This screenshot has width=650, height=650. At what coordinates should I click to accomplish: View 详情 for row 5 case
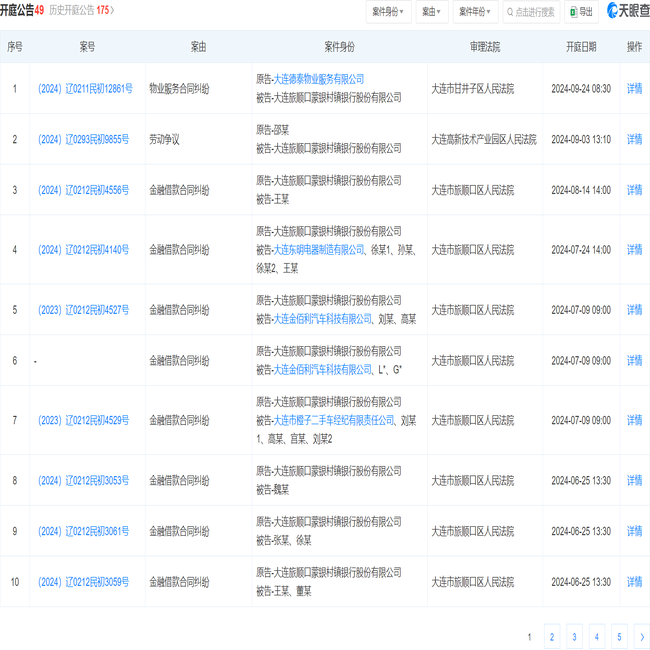click(634, 310)
